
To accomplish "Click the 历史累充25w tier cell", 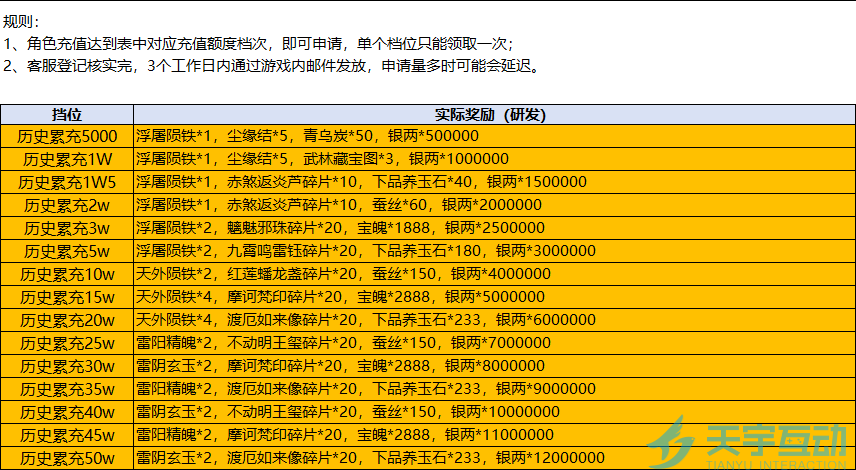I will [67, 343].
